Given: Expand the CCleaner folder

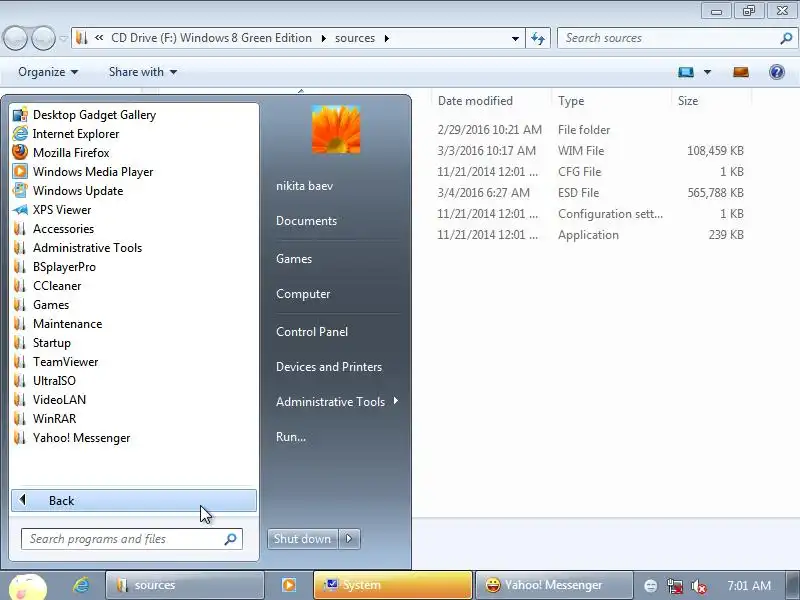Looking at the screenshot, I should (x=57, y=286).
